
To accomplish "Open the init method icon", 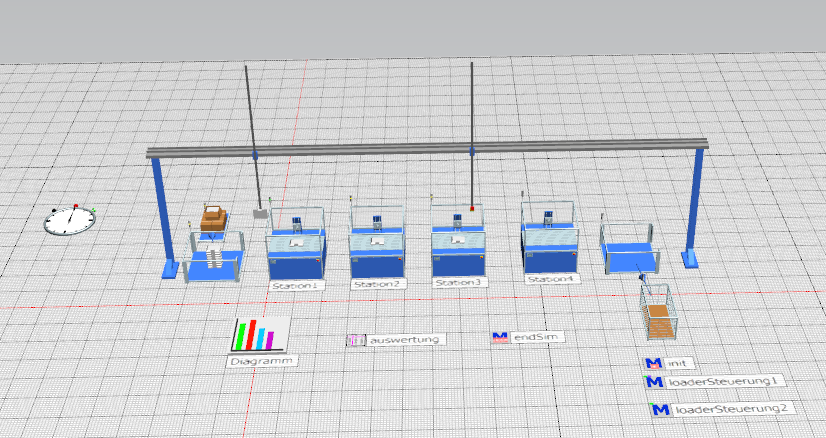I will 655,364.
